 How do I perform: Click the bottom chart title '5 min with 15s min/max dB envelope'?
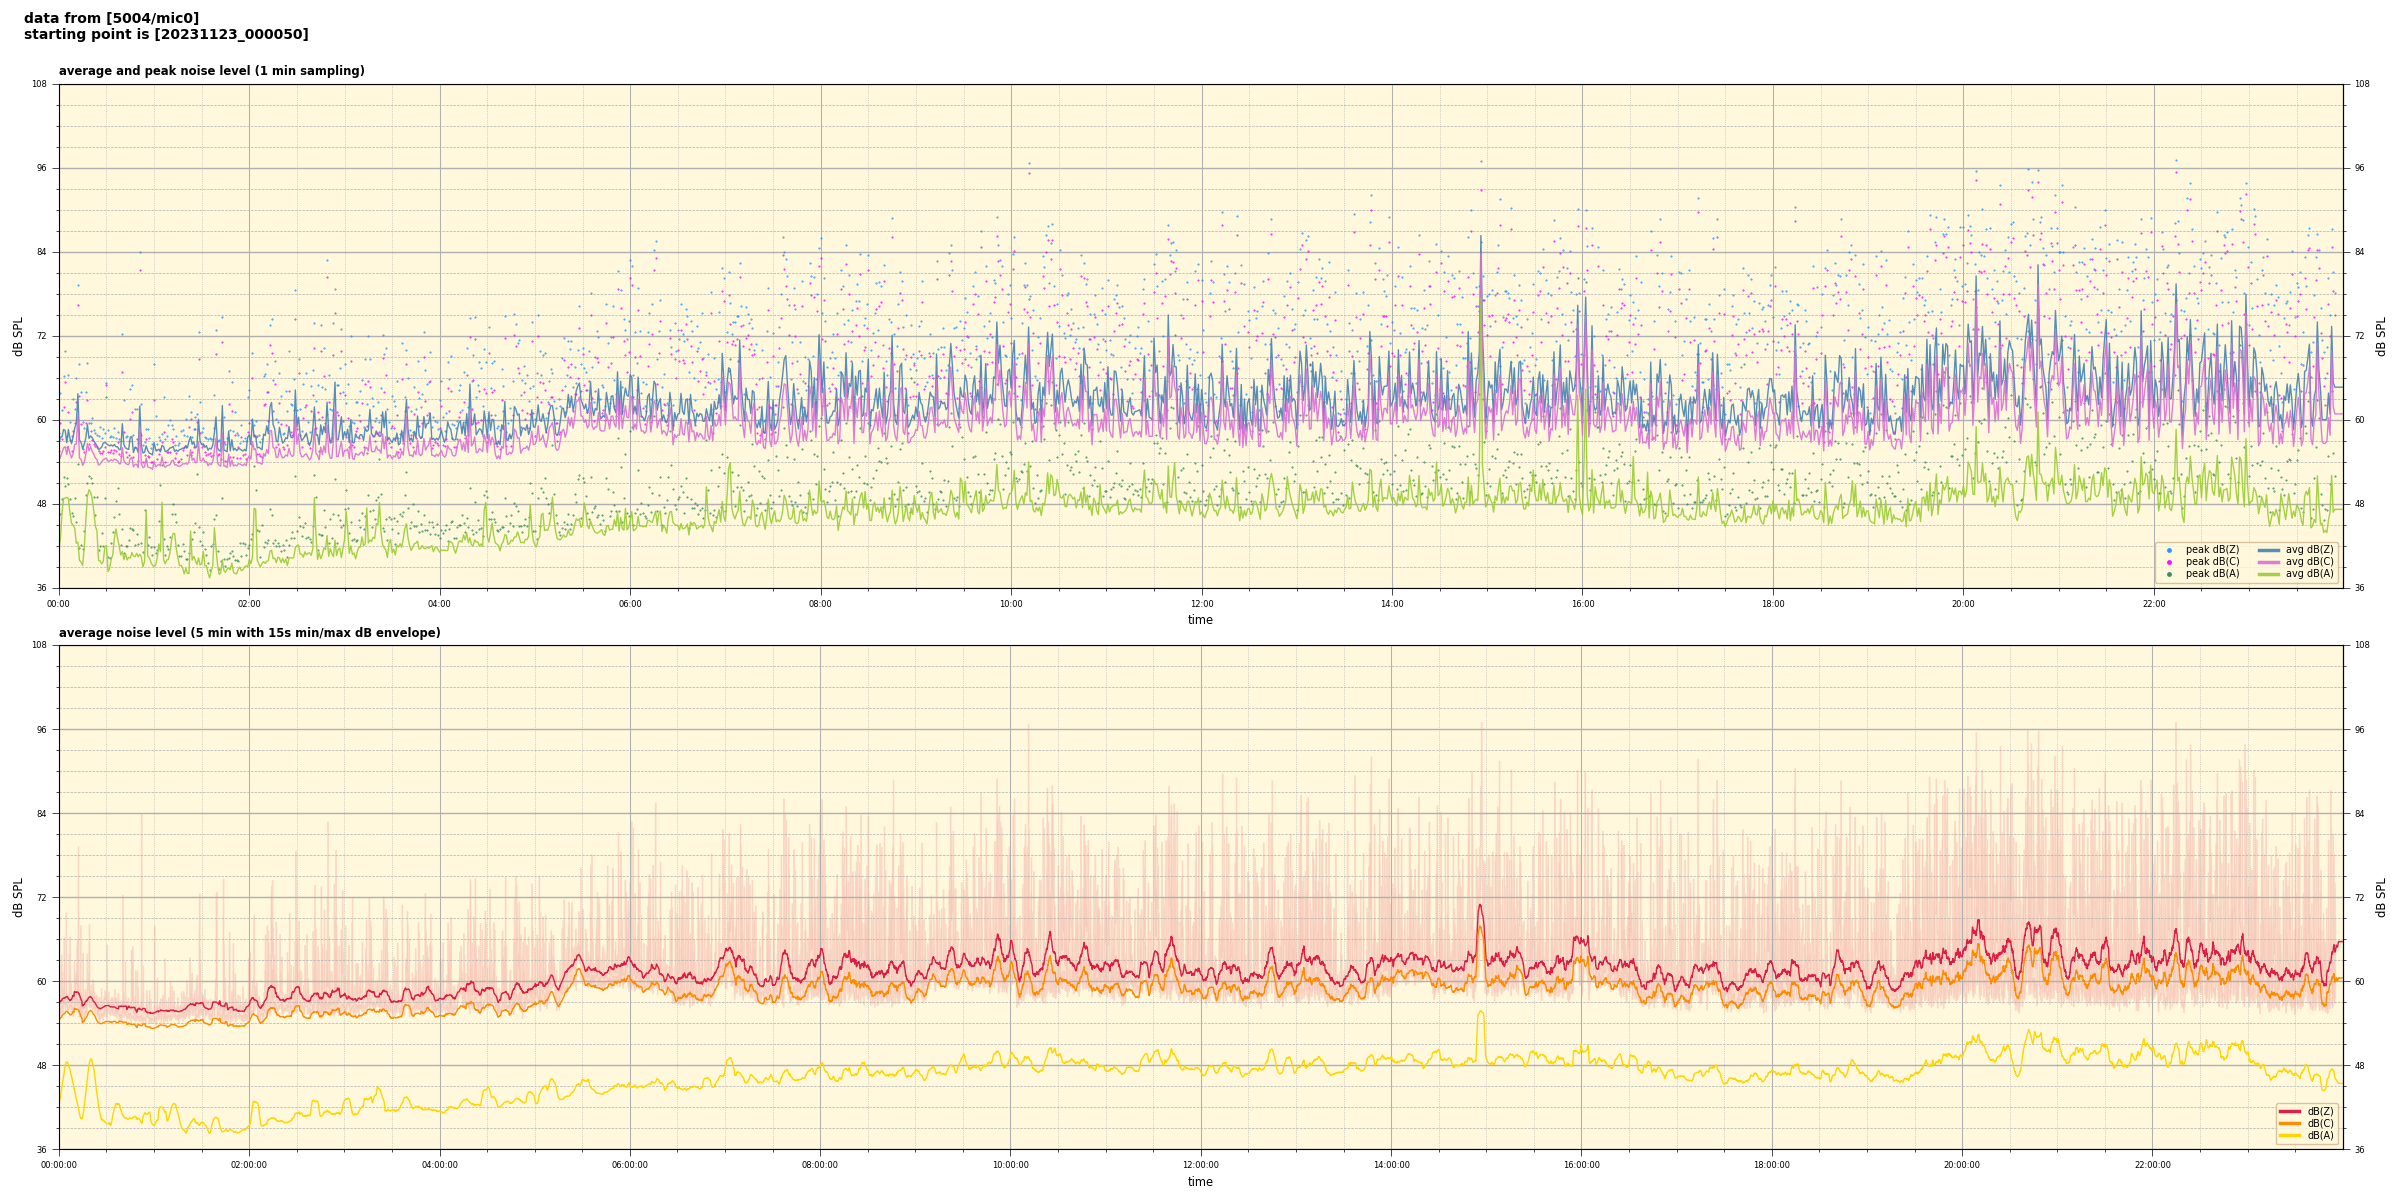point(249,633)
